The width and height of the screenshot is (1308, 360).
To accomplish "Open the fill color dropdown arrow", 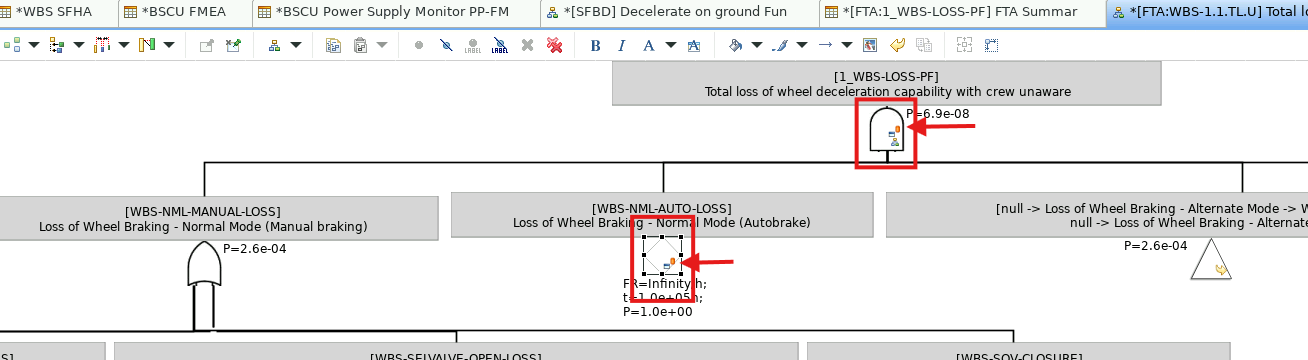I will [x=757, y=45].
